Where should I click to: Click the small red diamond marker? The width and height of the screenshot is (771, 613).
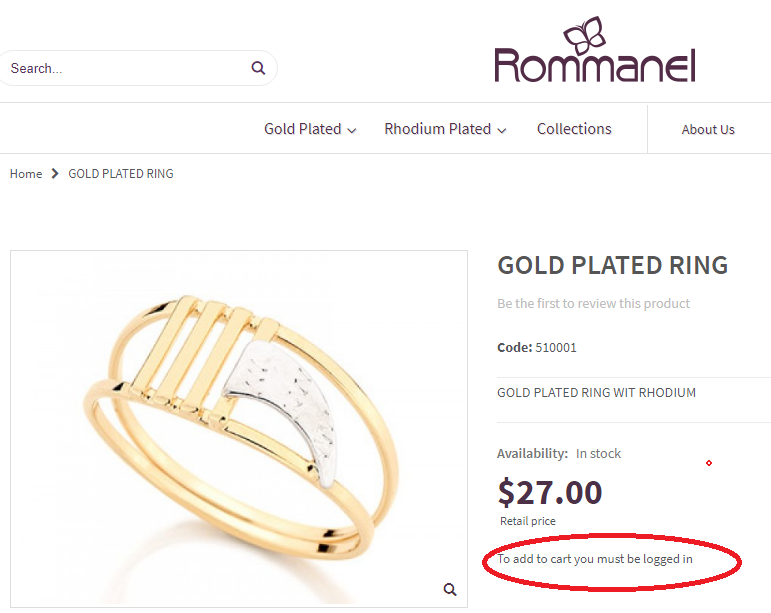point(709,463)
